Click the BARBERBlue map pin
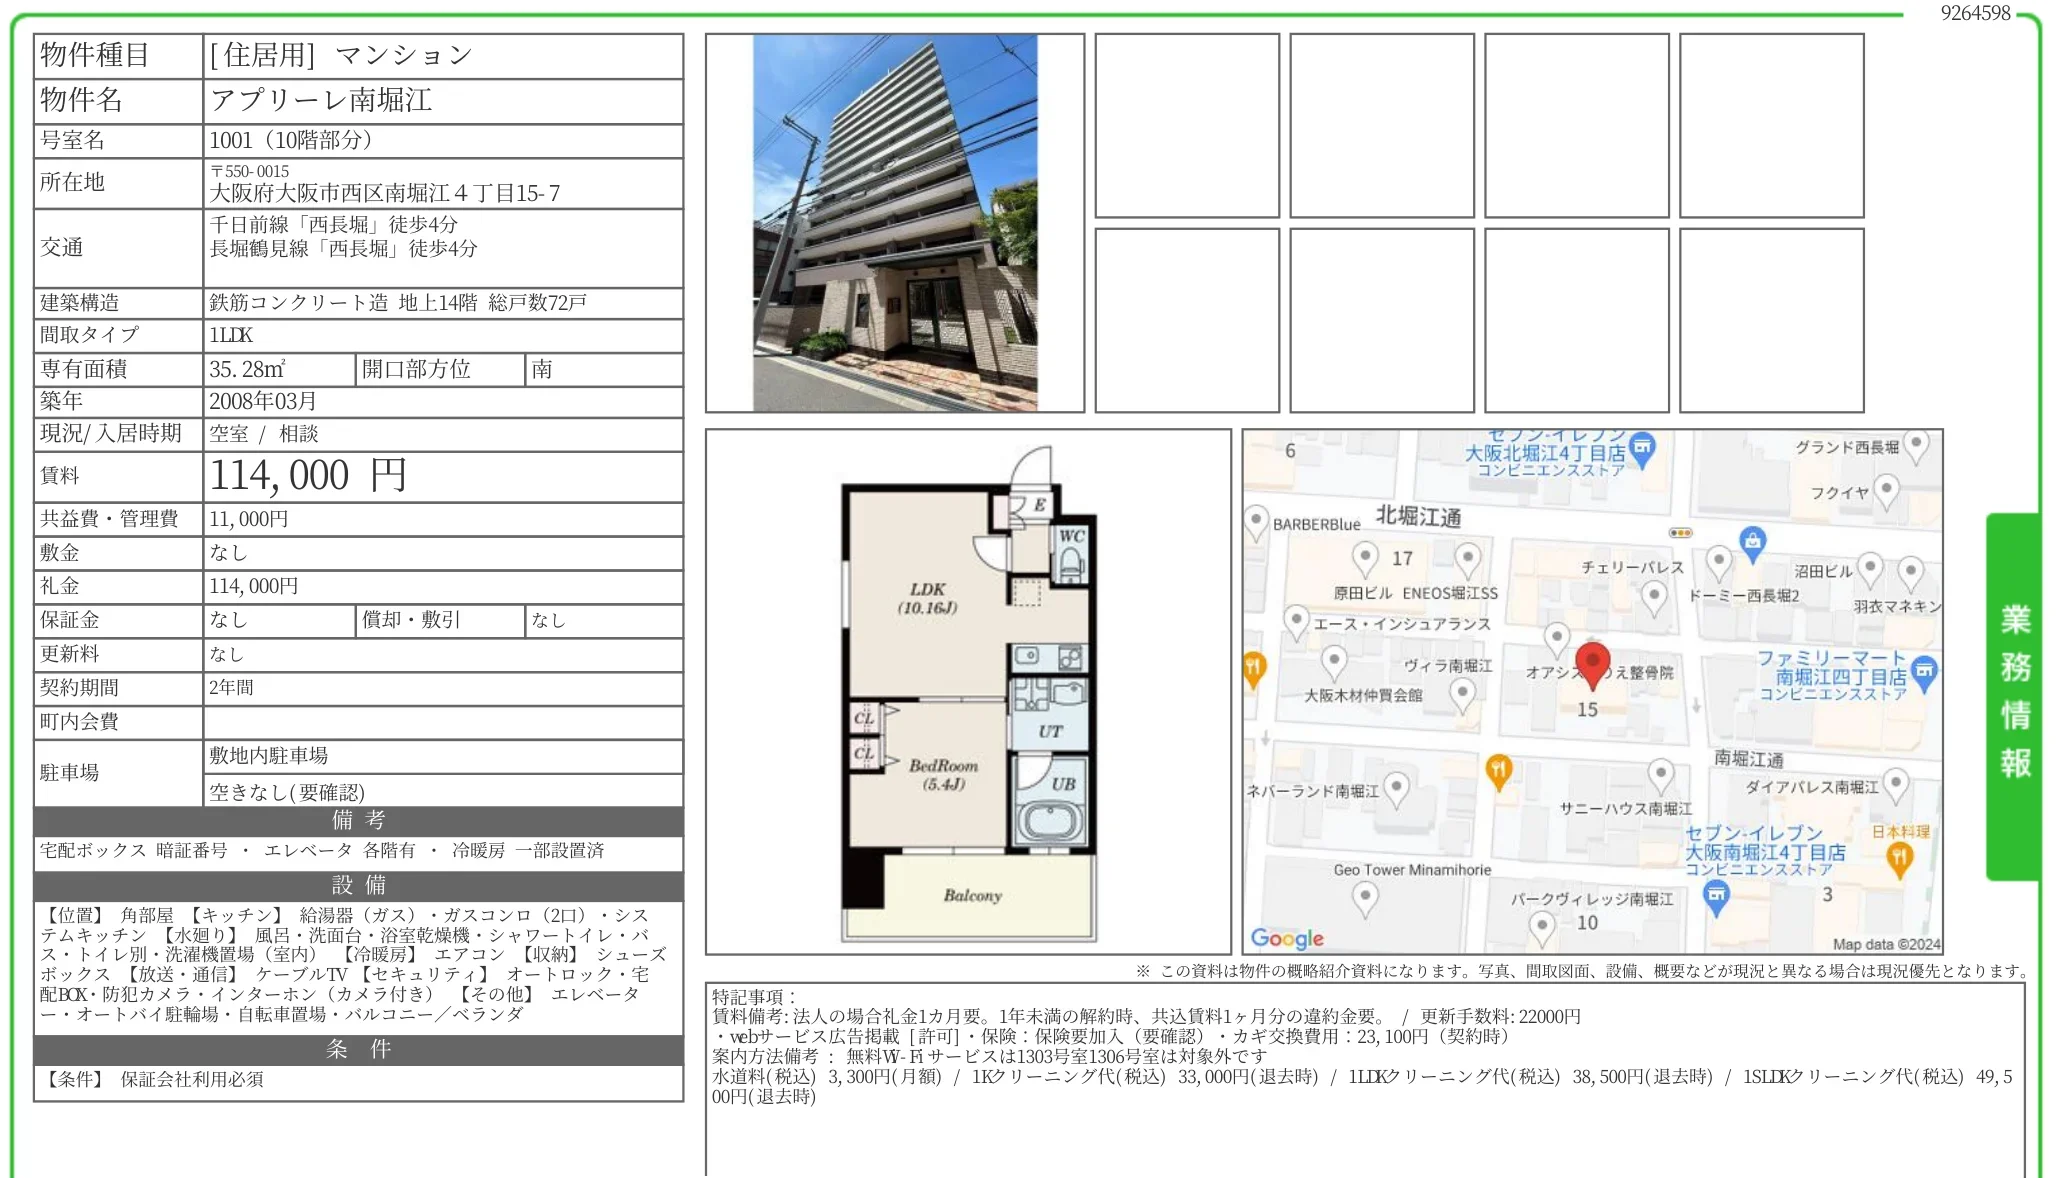Image resolution: width=2056 pixels, height=1178 pixels. [1256, 521]
